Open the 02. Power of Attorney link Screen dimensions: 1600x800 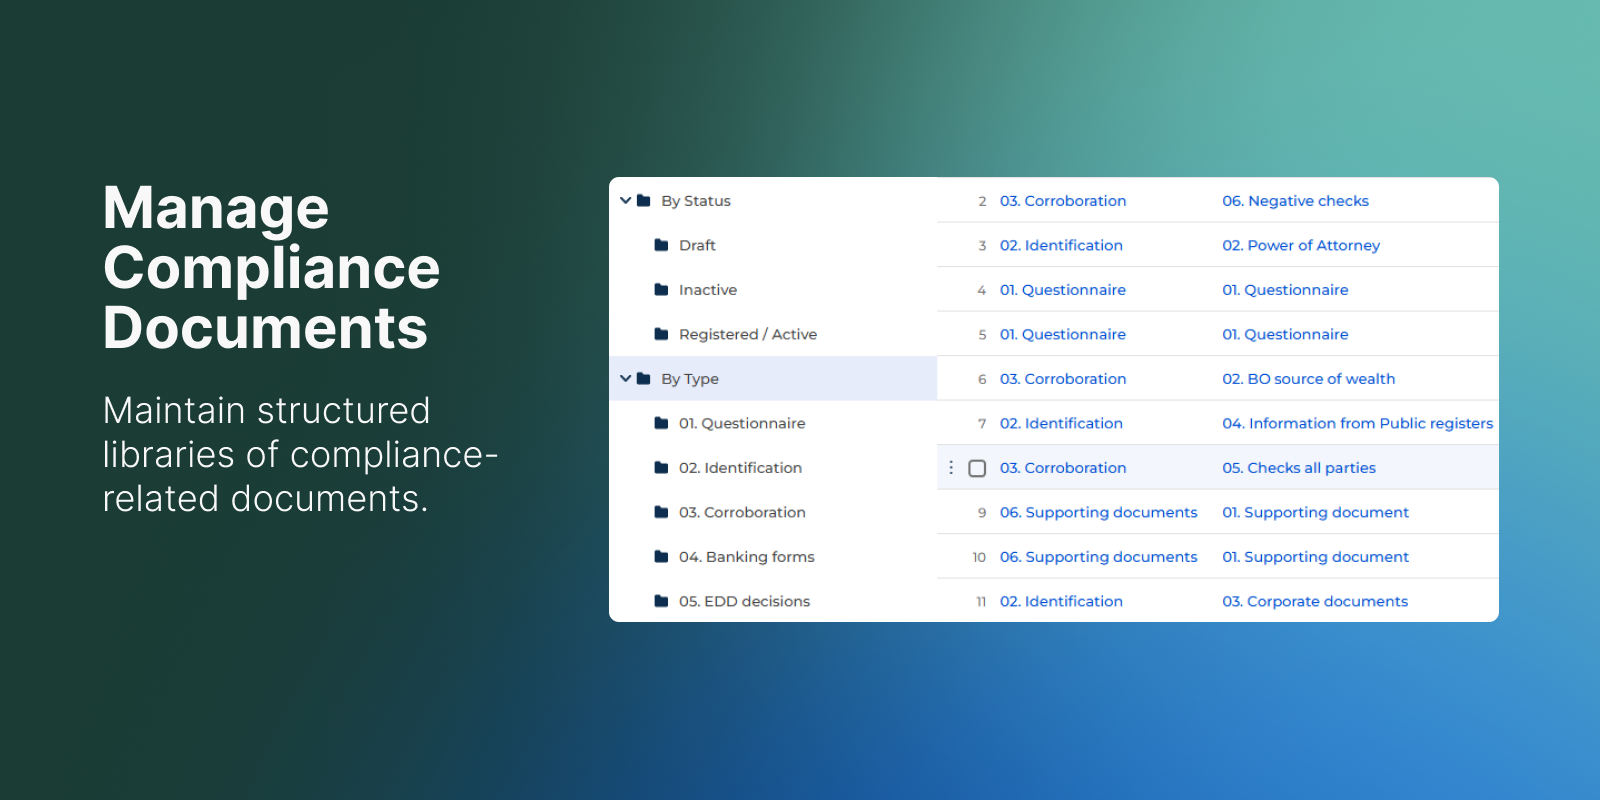point(1301,245)
